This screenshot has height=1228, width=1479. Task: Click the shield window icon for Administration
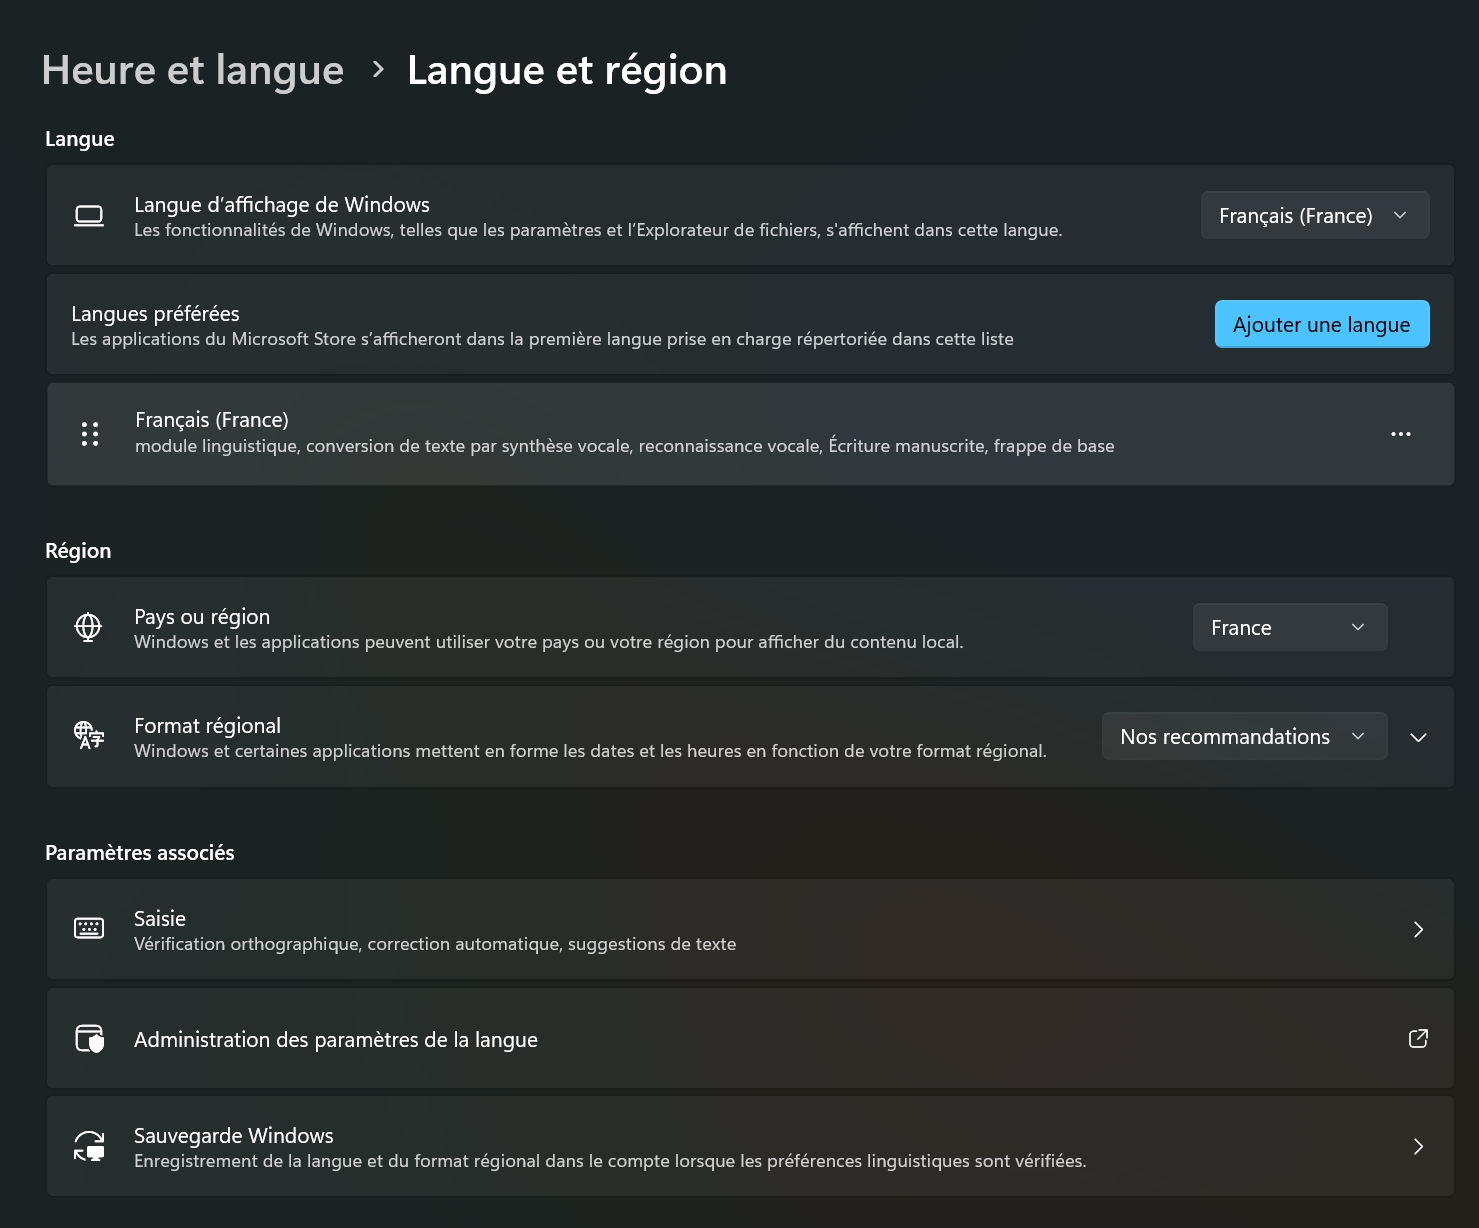(89, 1039)
